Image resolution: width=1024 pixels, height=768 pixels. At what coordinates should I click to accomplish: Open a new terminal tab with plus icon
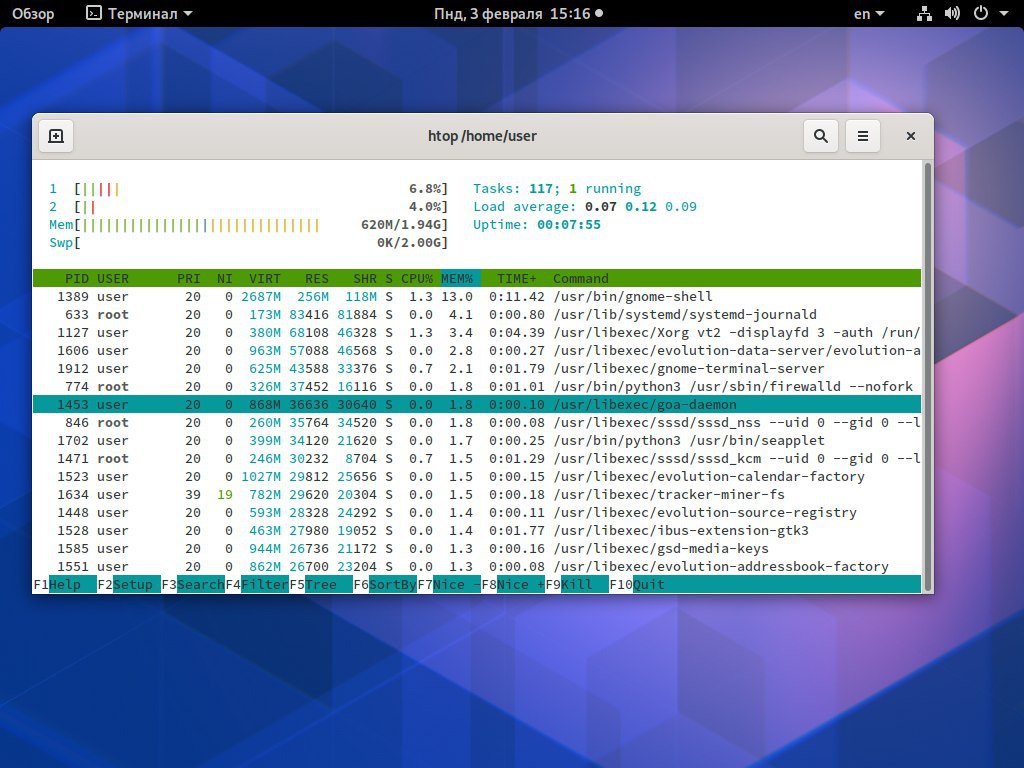tap(56, 136)
